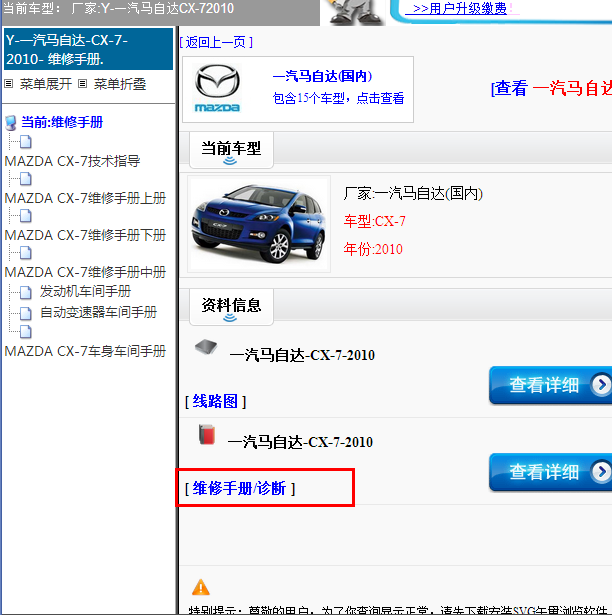Click the red book icon for 维修手册 entry
Image resolution: width=612 pixels, height=615 pixels.
tap(207, 434)
